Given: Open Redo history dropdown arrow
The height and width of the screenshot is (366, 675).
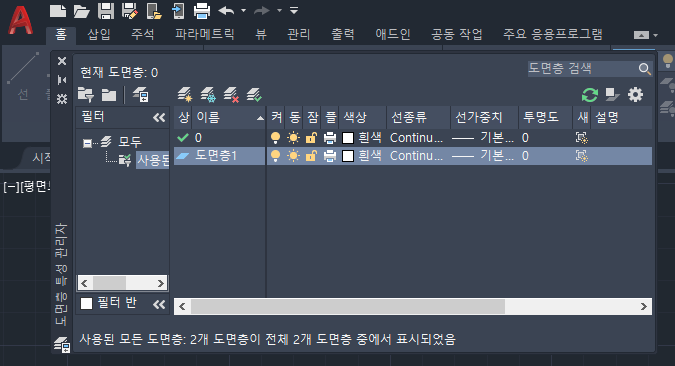Looking at the screenshot, I should pos(279,11).
